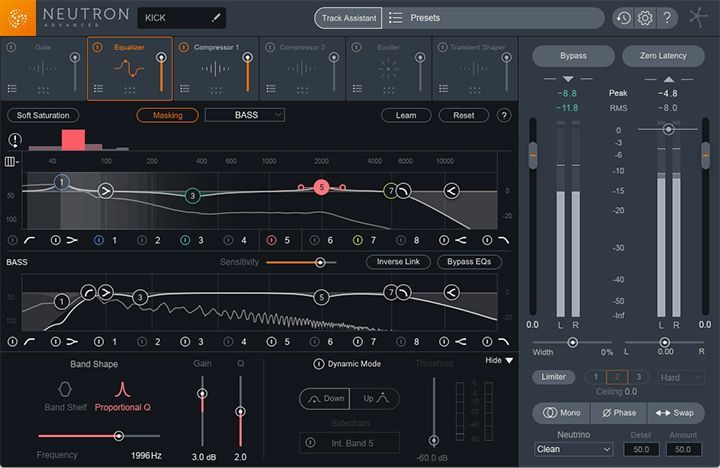Click the Width slider handle
720x468 pixels.
(572, 342)
